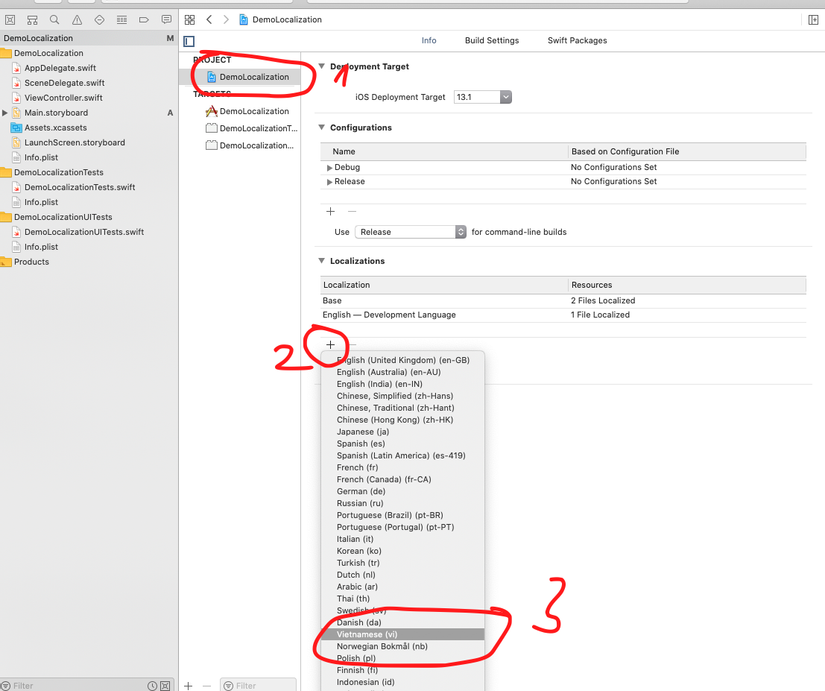
Task: Toggle source-control status filter icon
Action: click(165, 686)
